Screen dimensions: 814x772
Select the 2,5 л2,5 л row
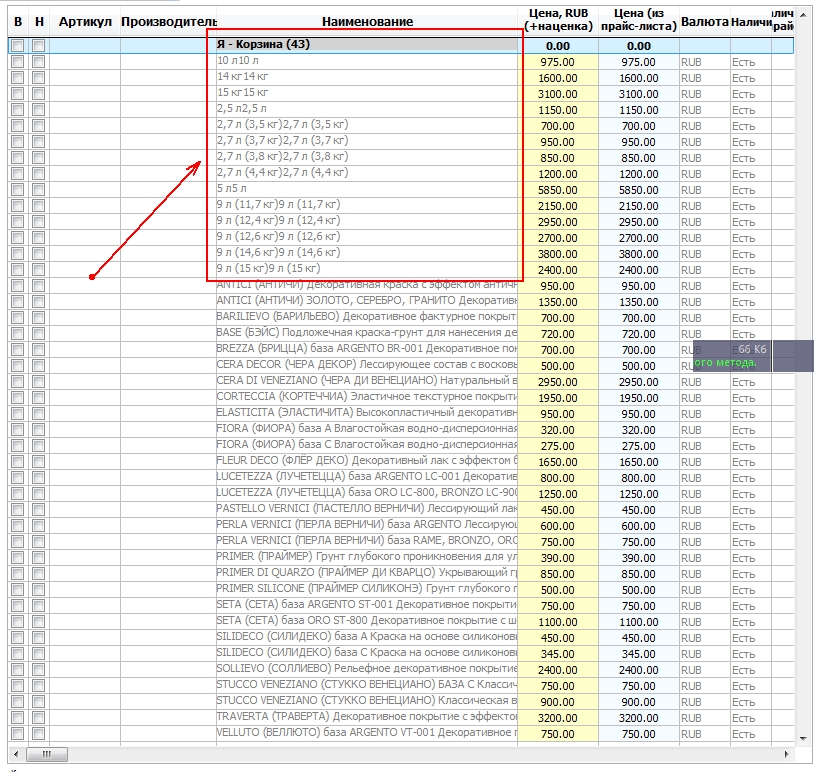tap(401, 110)
